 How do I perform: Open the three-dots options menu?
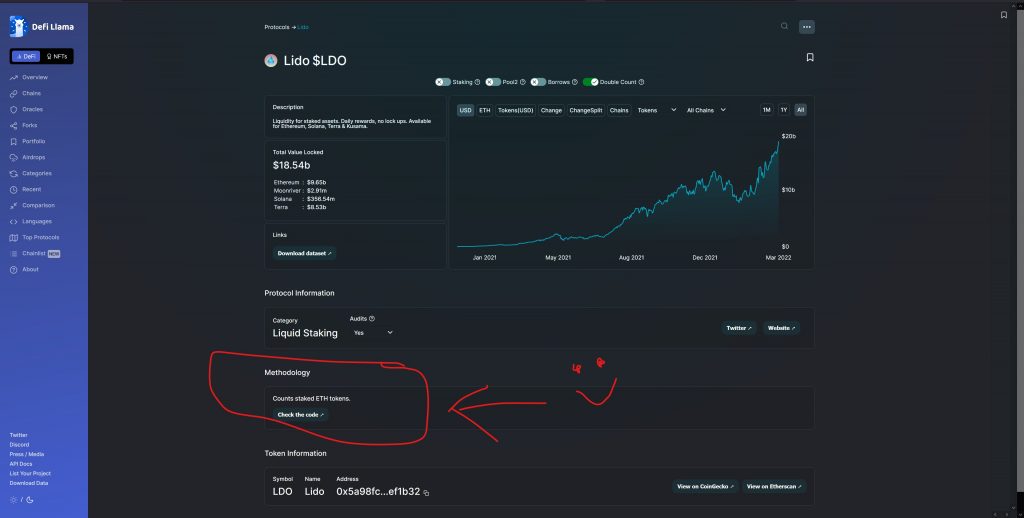pyautogui.click(x=807, y=27)
